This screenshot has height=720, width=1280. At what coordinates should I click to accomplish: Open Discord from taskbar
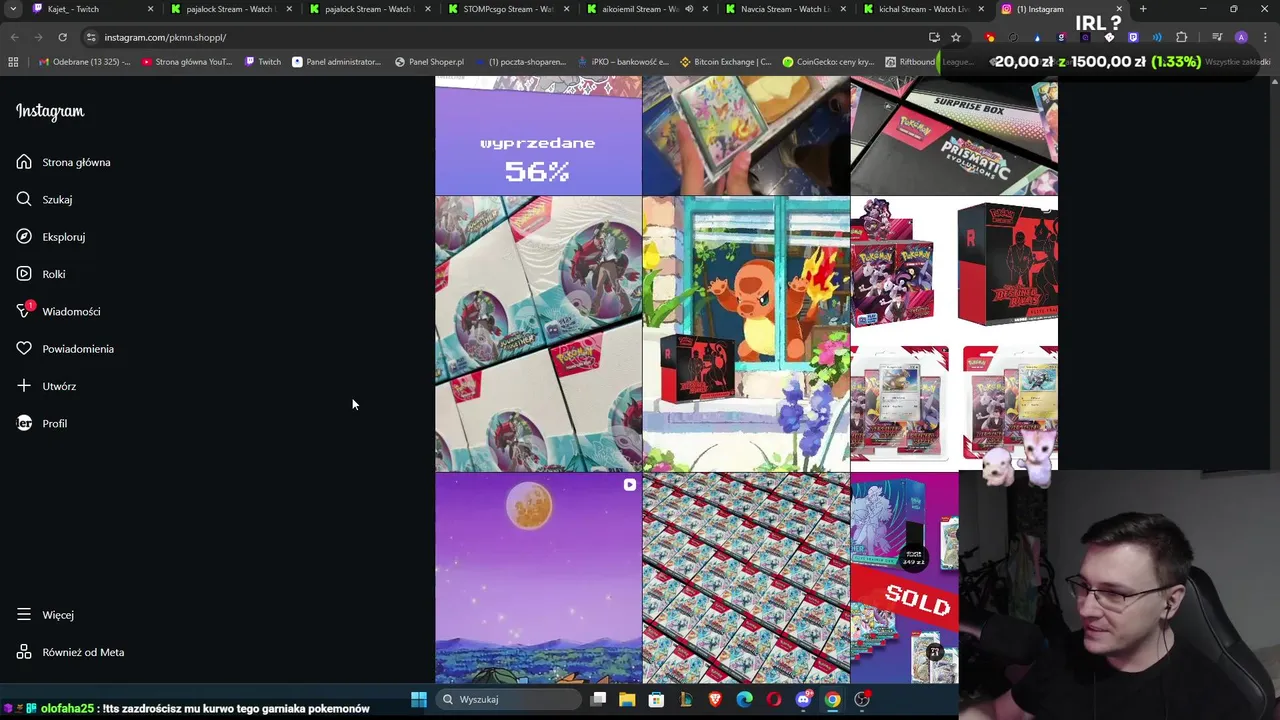click(x=803, y=699)
